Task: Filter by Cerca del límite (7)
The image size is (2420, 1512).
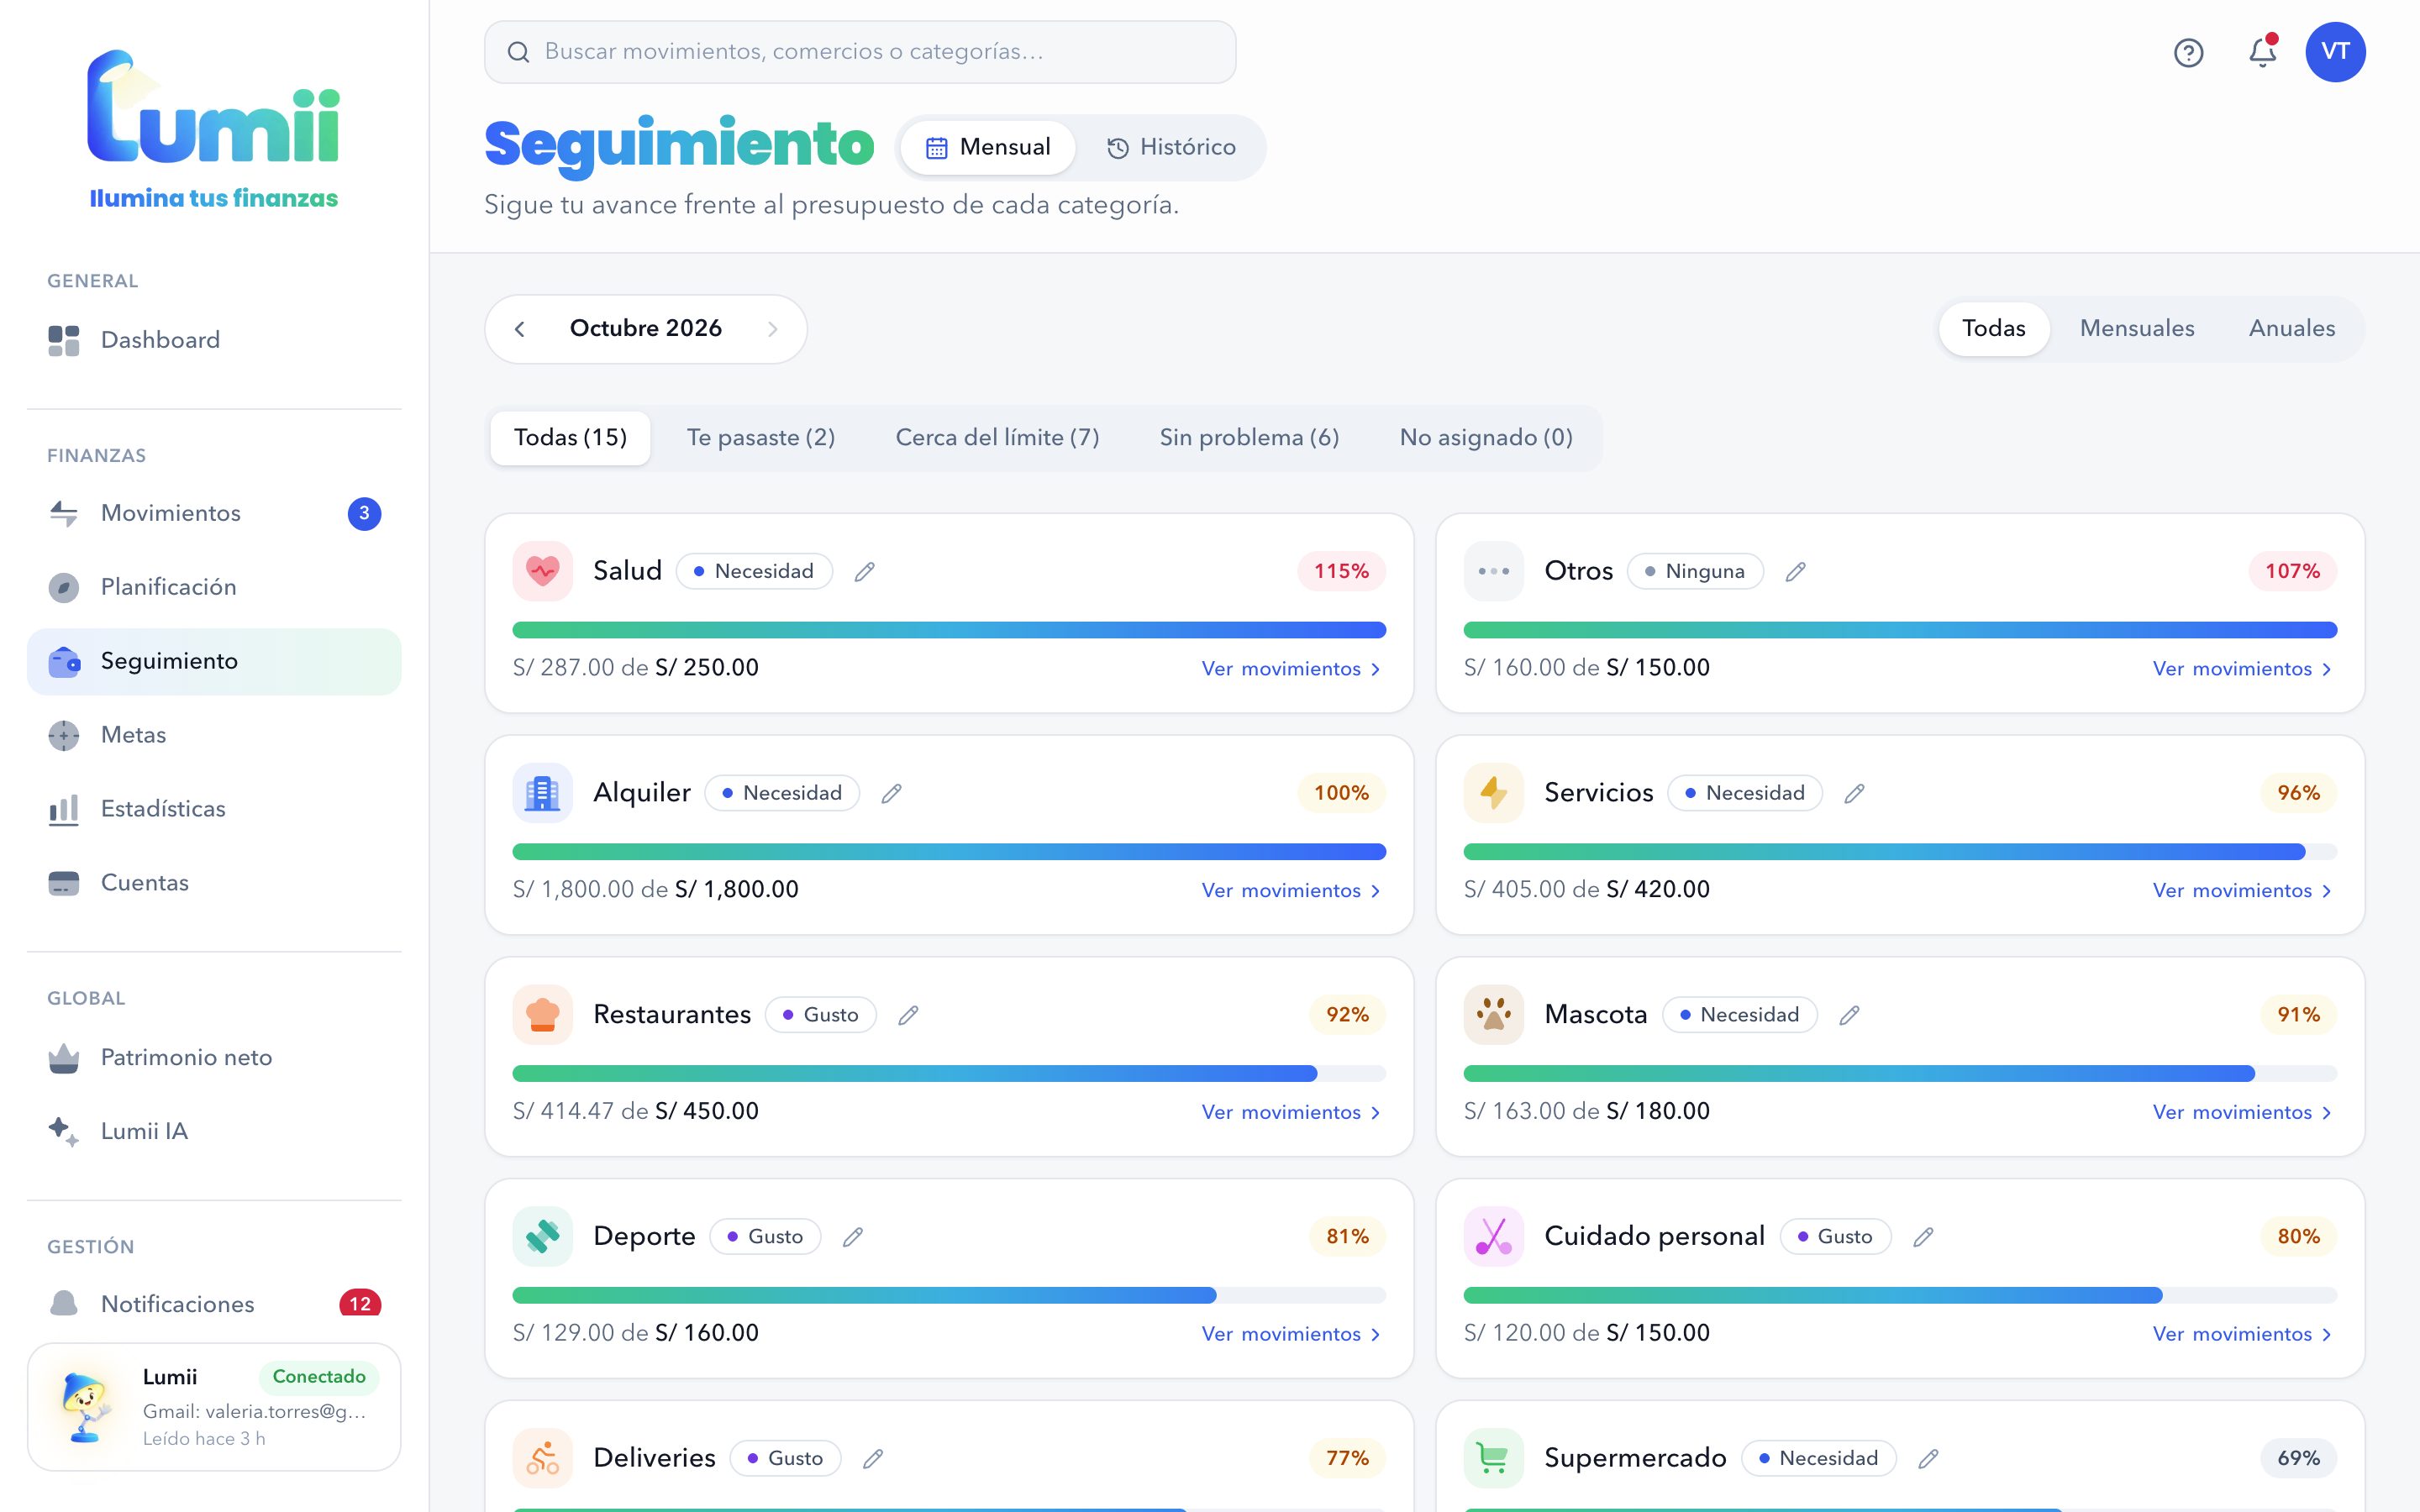Action: point(997,438)
